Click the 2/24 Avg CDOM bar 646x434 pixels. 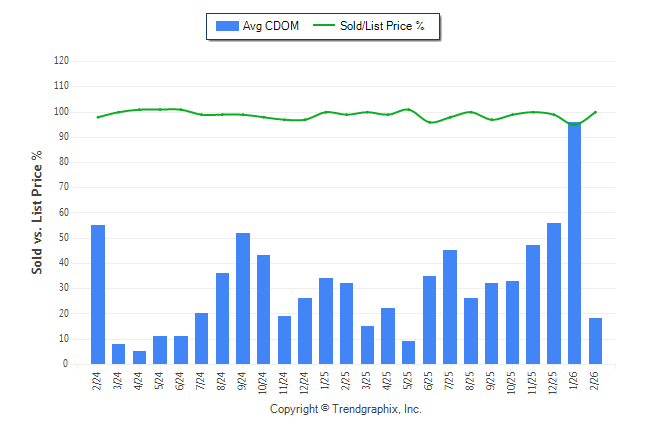point(98,294)
